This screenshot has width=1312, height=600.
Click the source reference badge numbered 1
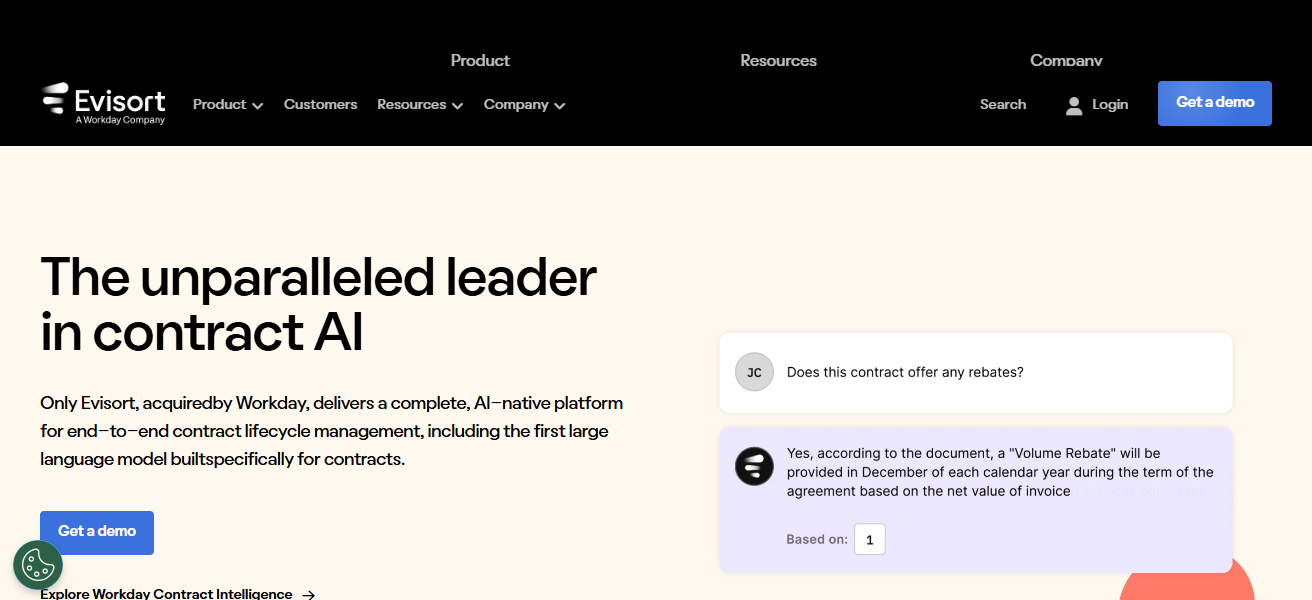tap(869, 540)
